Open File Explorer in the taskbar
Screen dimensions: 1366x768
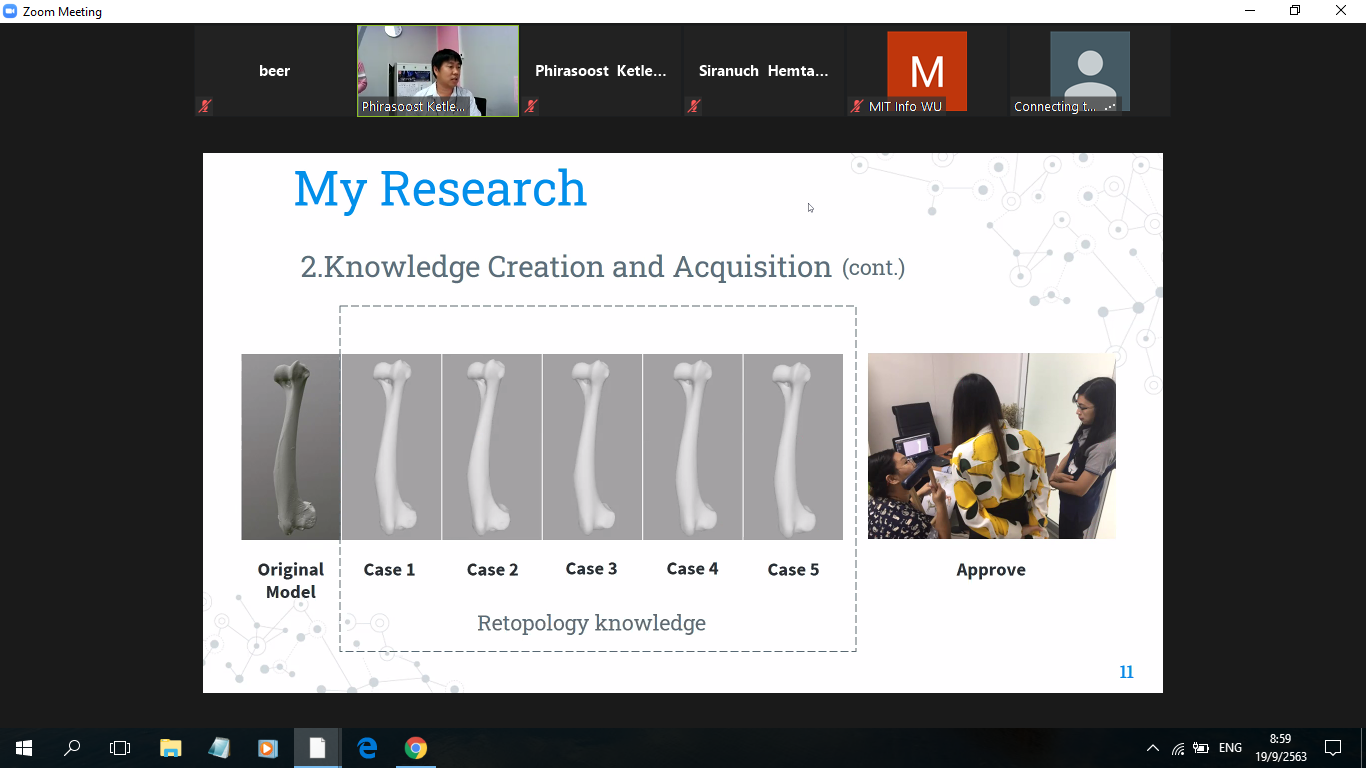[x=171, y=748]
